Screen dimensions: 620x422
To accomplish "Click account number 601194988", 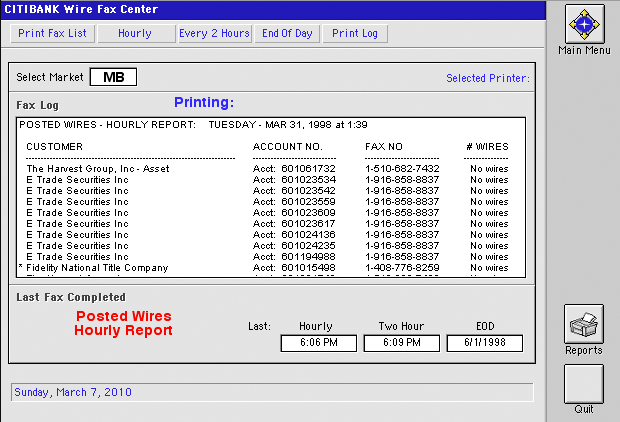I will tap(308, 257).
